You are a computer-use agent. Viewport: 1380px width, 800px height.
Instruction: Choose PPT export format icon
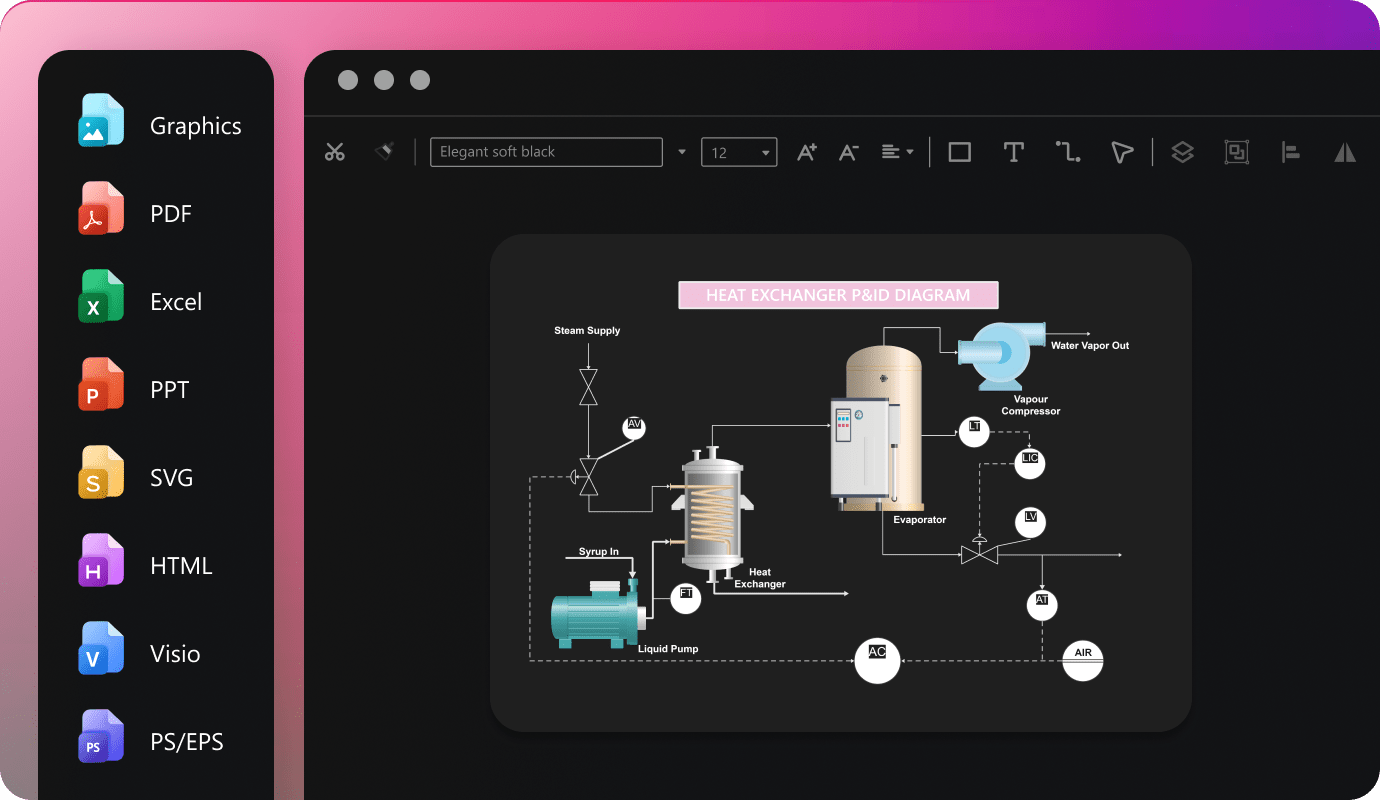coord(101,385)
